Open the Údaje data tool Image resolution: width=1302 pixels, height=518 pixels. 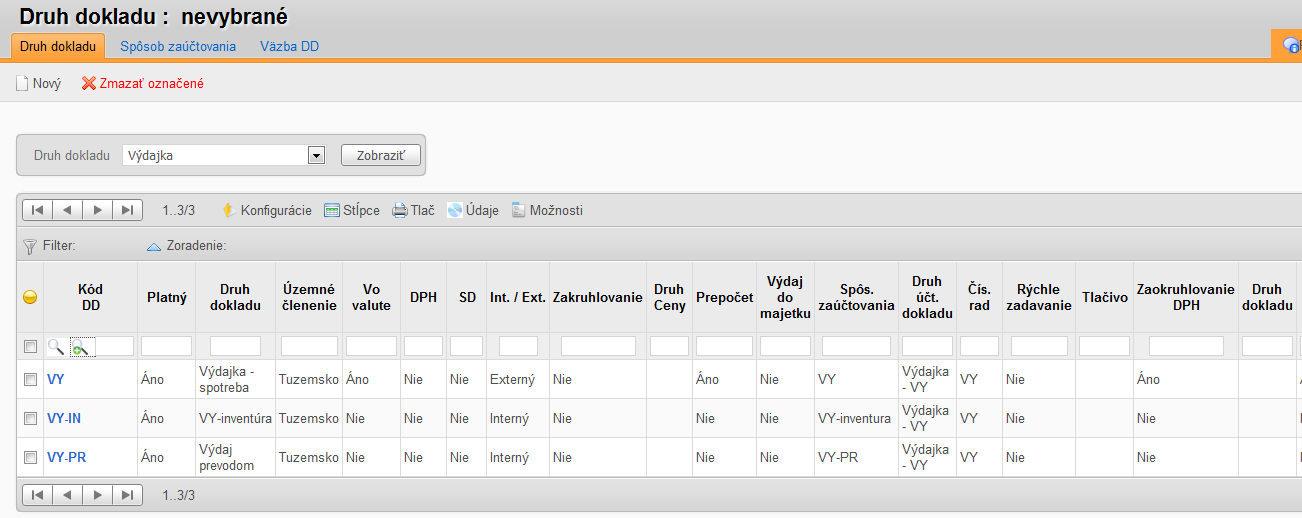[454, 210]
